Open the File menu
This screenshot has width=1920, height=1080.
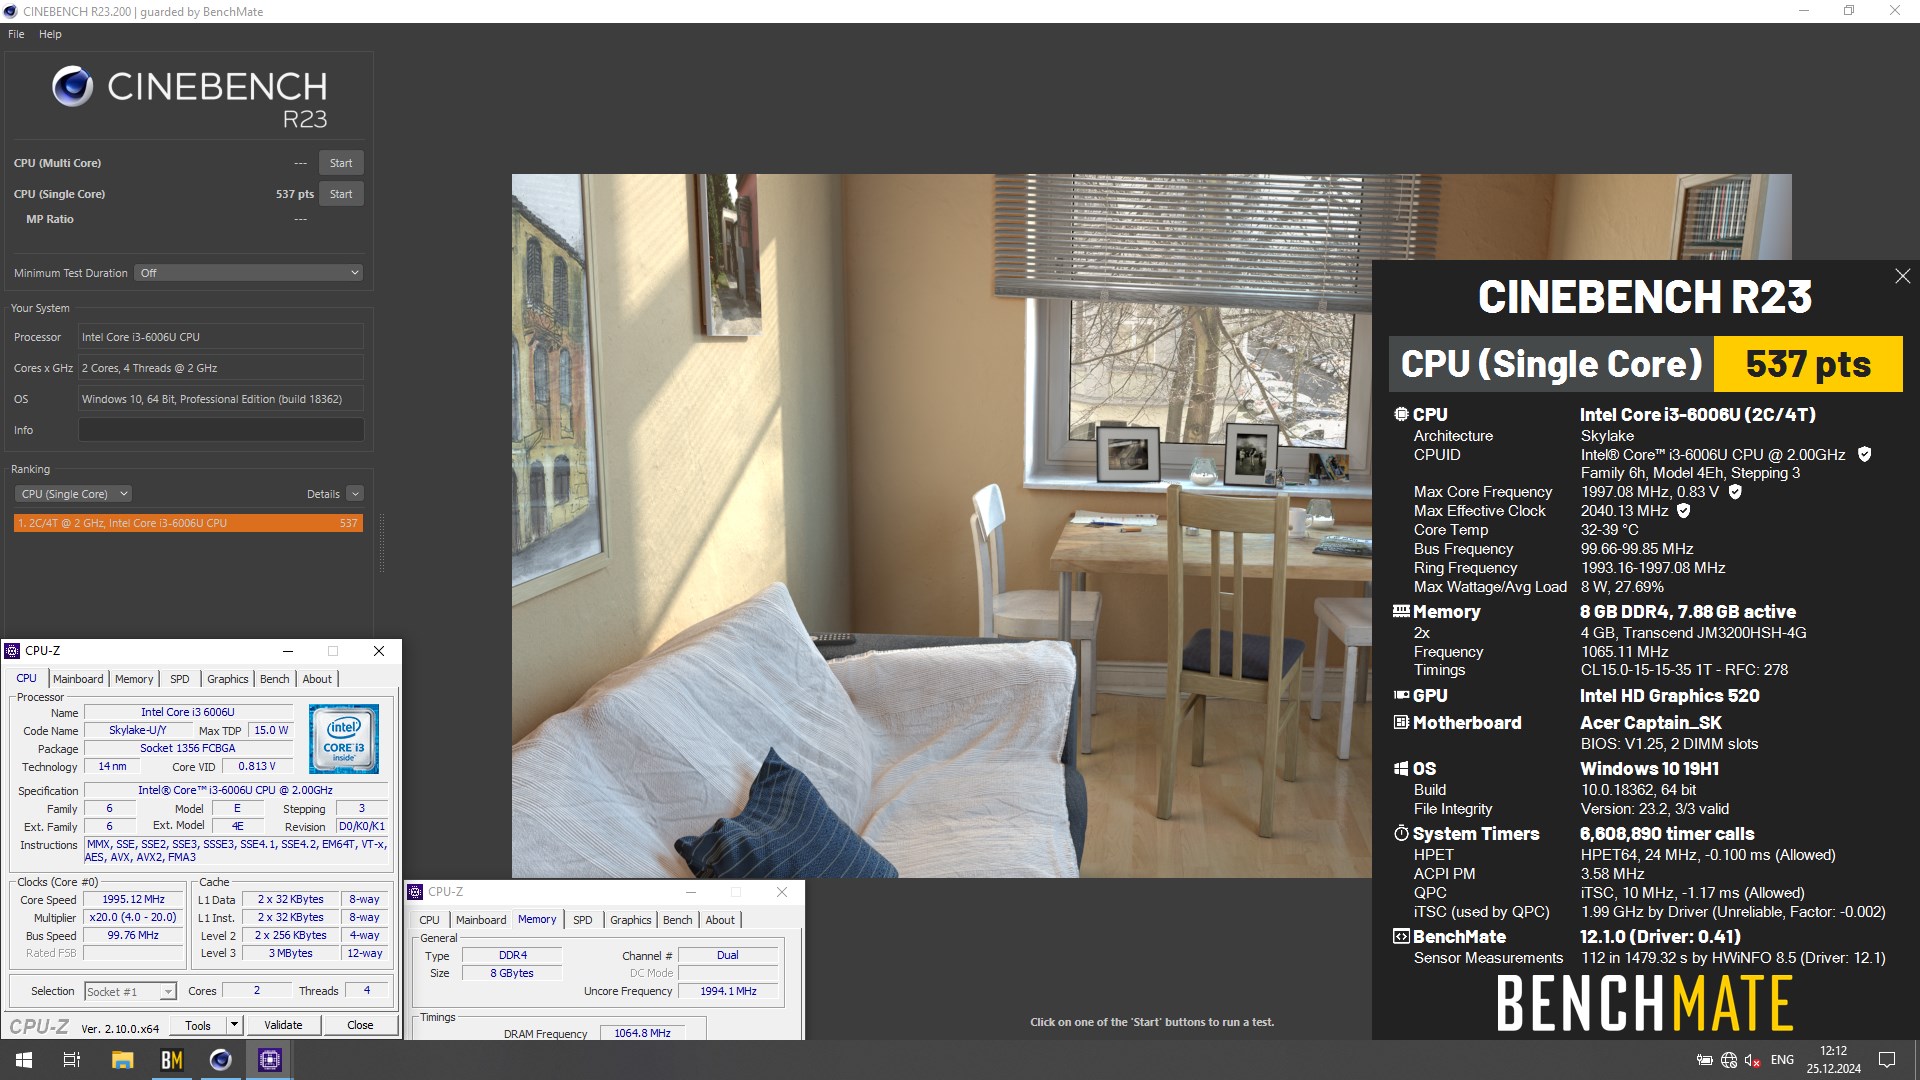pos(16,34)
